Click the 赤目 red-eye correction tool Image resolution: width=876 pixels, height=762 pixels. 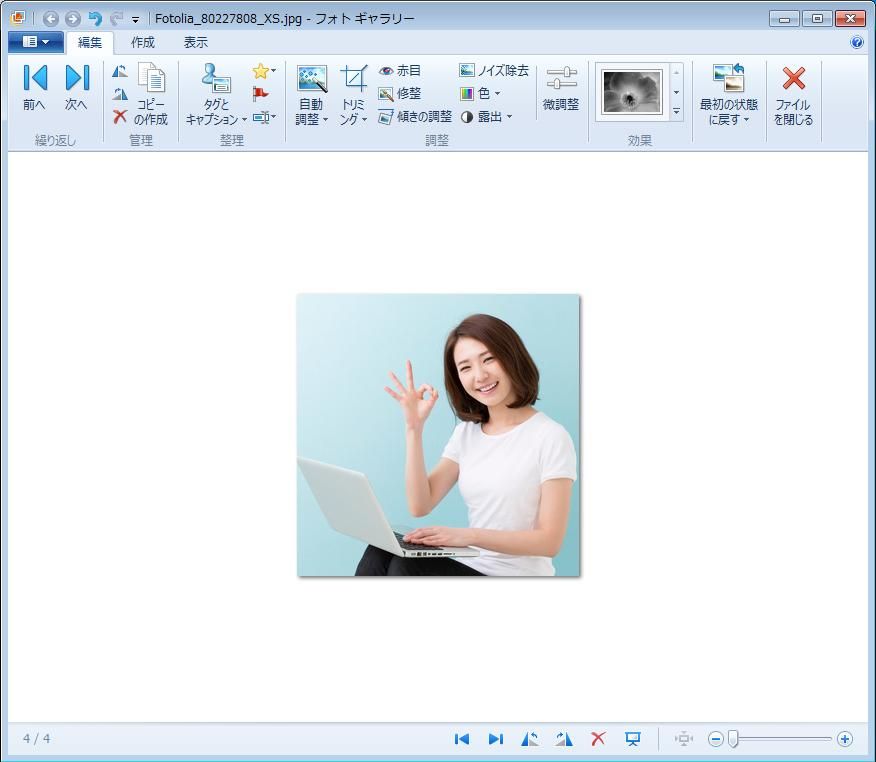[x=400, y=71]
